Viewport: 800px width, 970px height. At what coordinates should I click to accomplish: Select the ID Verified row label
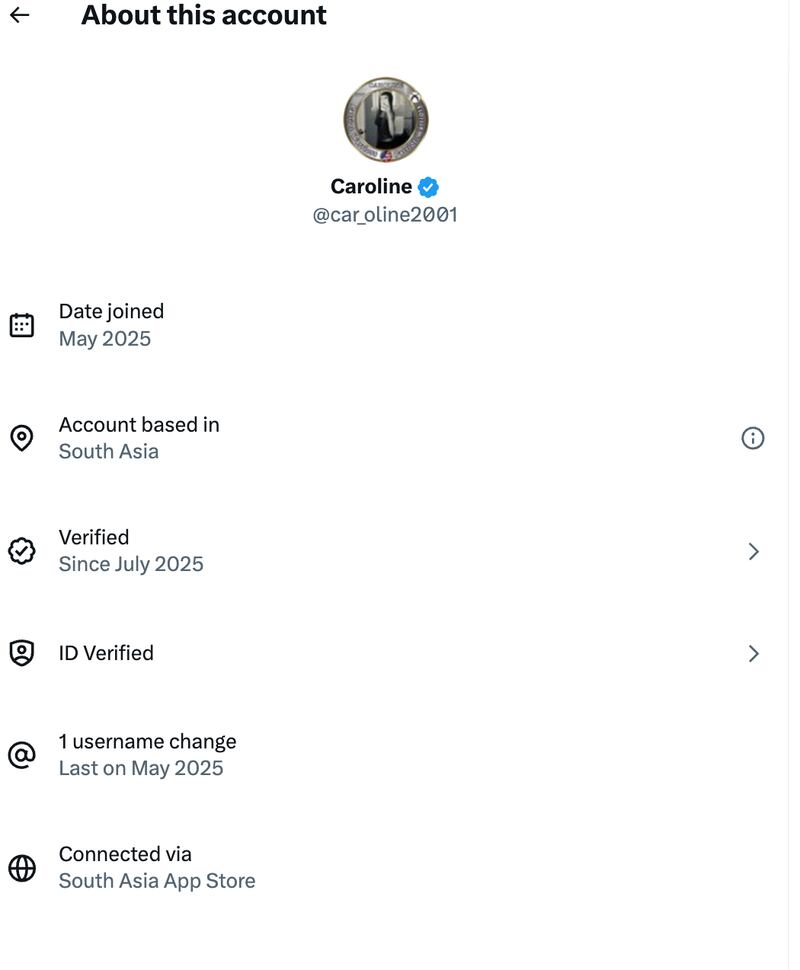pyautogui.click(x=106, y=653)
